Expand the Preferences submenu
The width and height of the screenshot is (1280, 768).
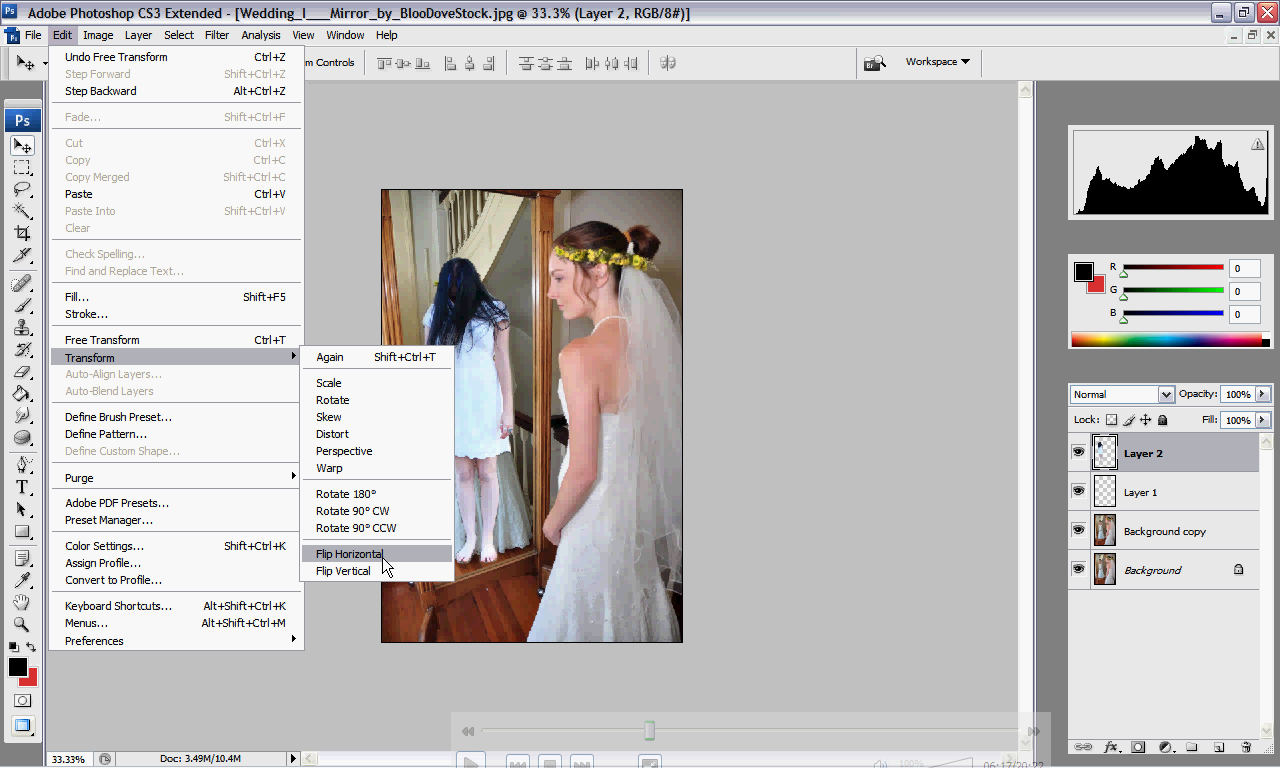point(176,641)
